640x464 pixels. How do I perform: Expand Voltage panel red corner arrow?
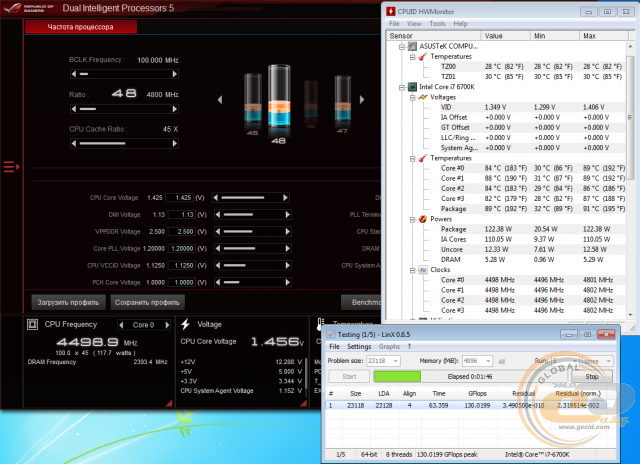tap(303, 403)
